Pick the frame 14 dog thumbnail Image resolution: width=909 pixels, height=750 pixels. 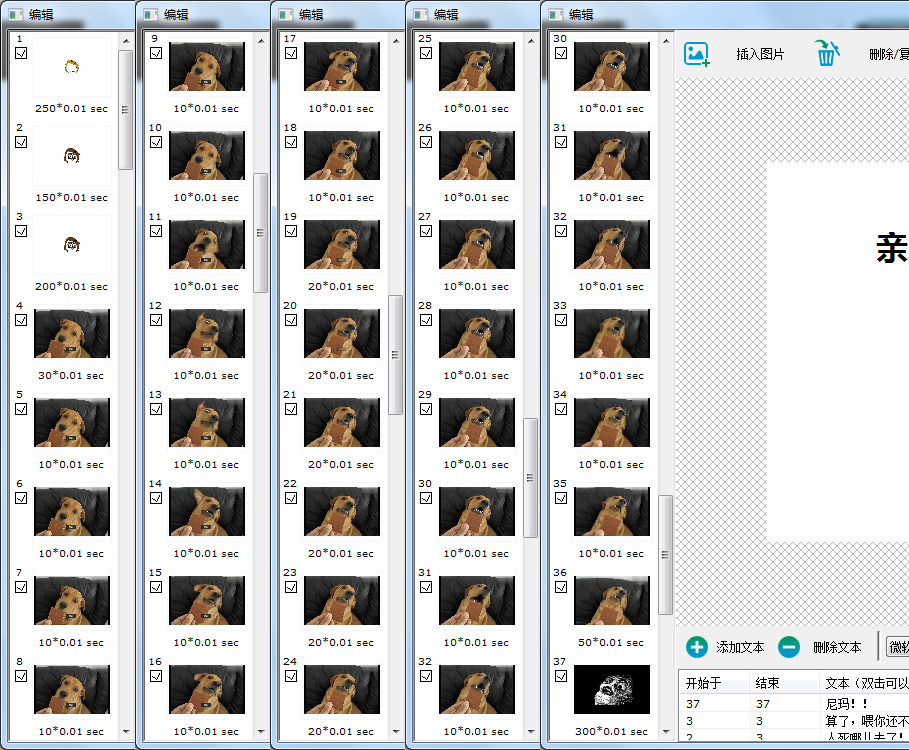[x=206, y=511]
